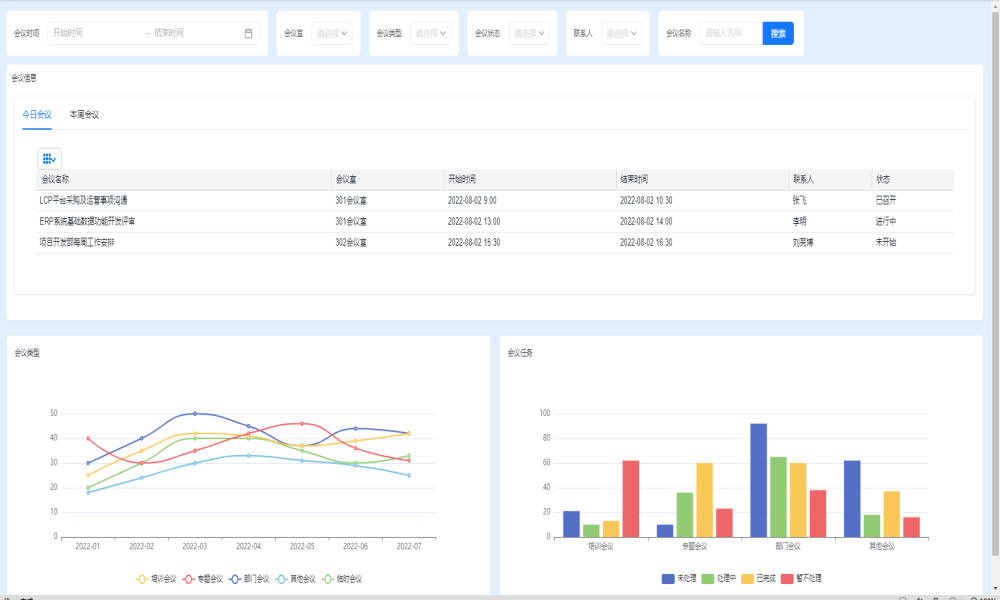The height and width of the screenshot is (600, 1000).
Task: Click the yellow bar above 专题会议 category
Action: point(705,500)
